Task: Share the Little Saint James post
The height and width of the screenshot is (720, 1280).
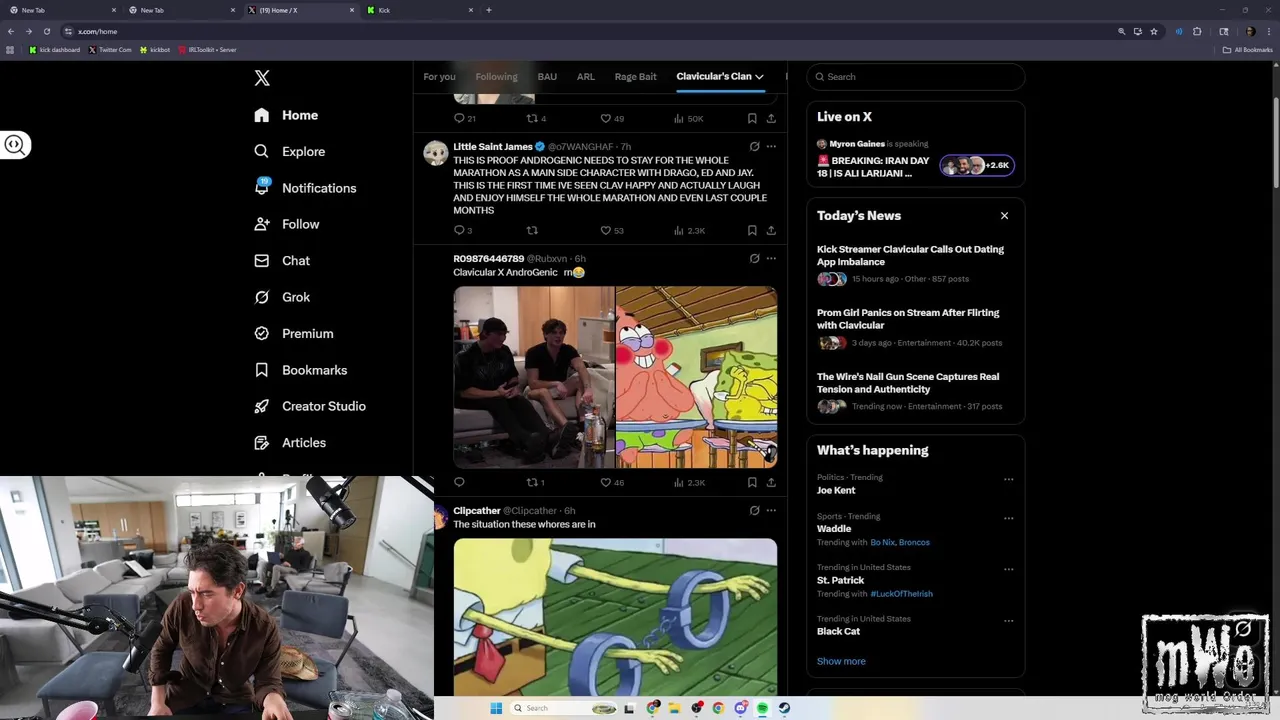Action: [x=771, y=230]
